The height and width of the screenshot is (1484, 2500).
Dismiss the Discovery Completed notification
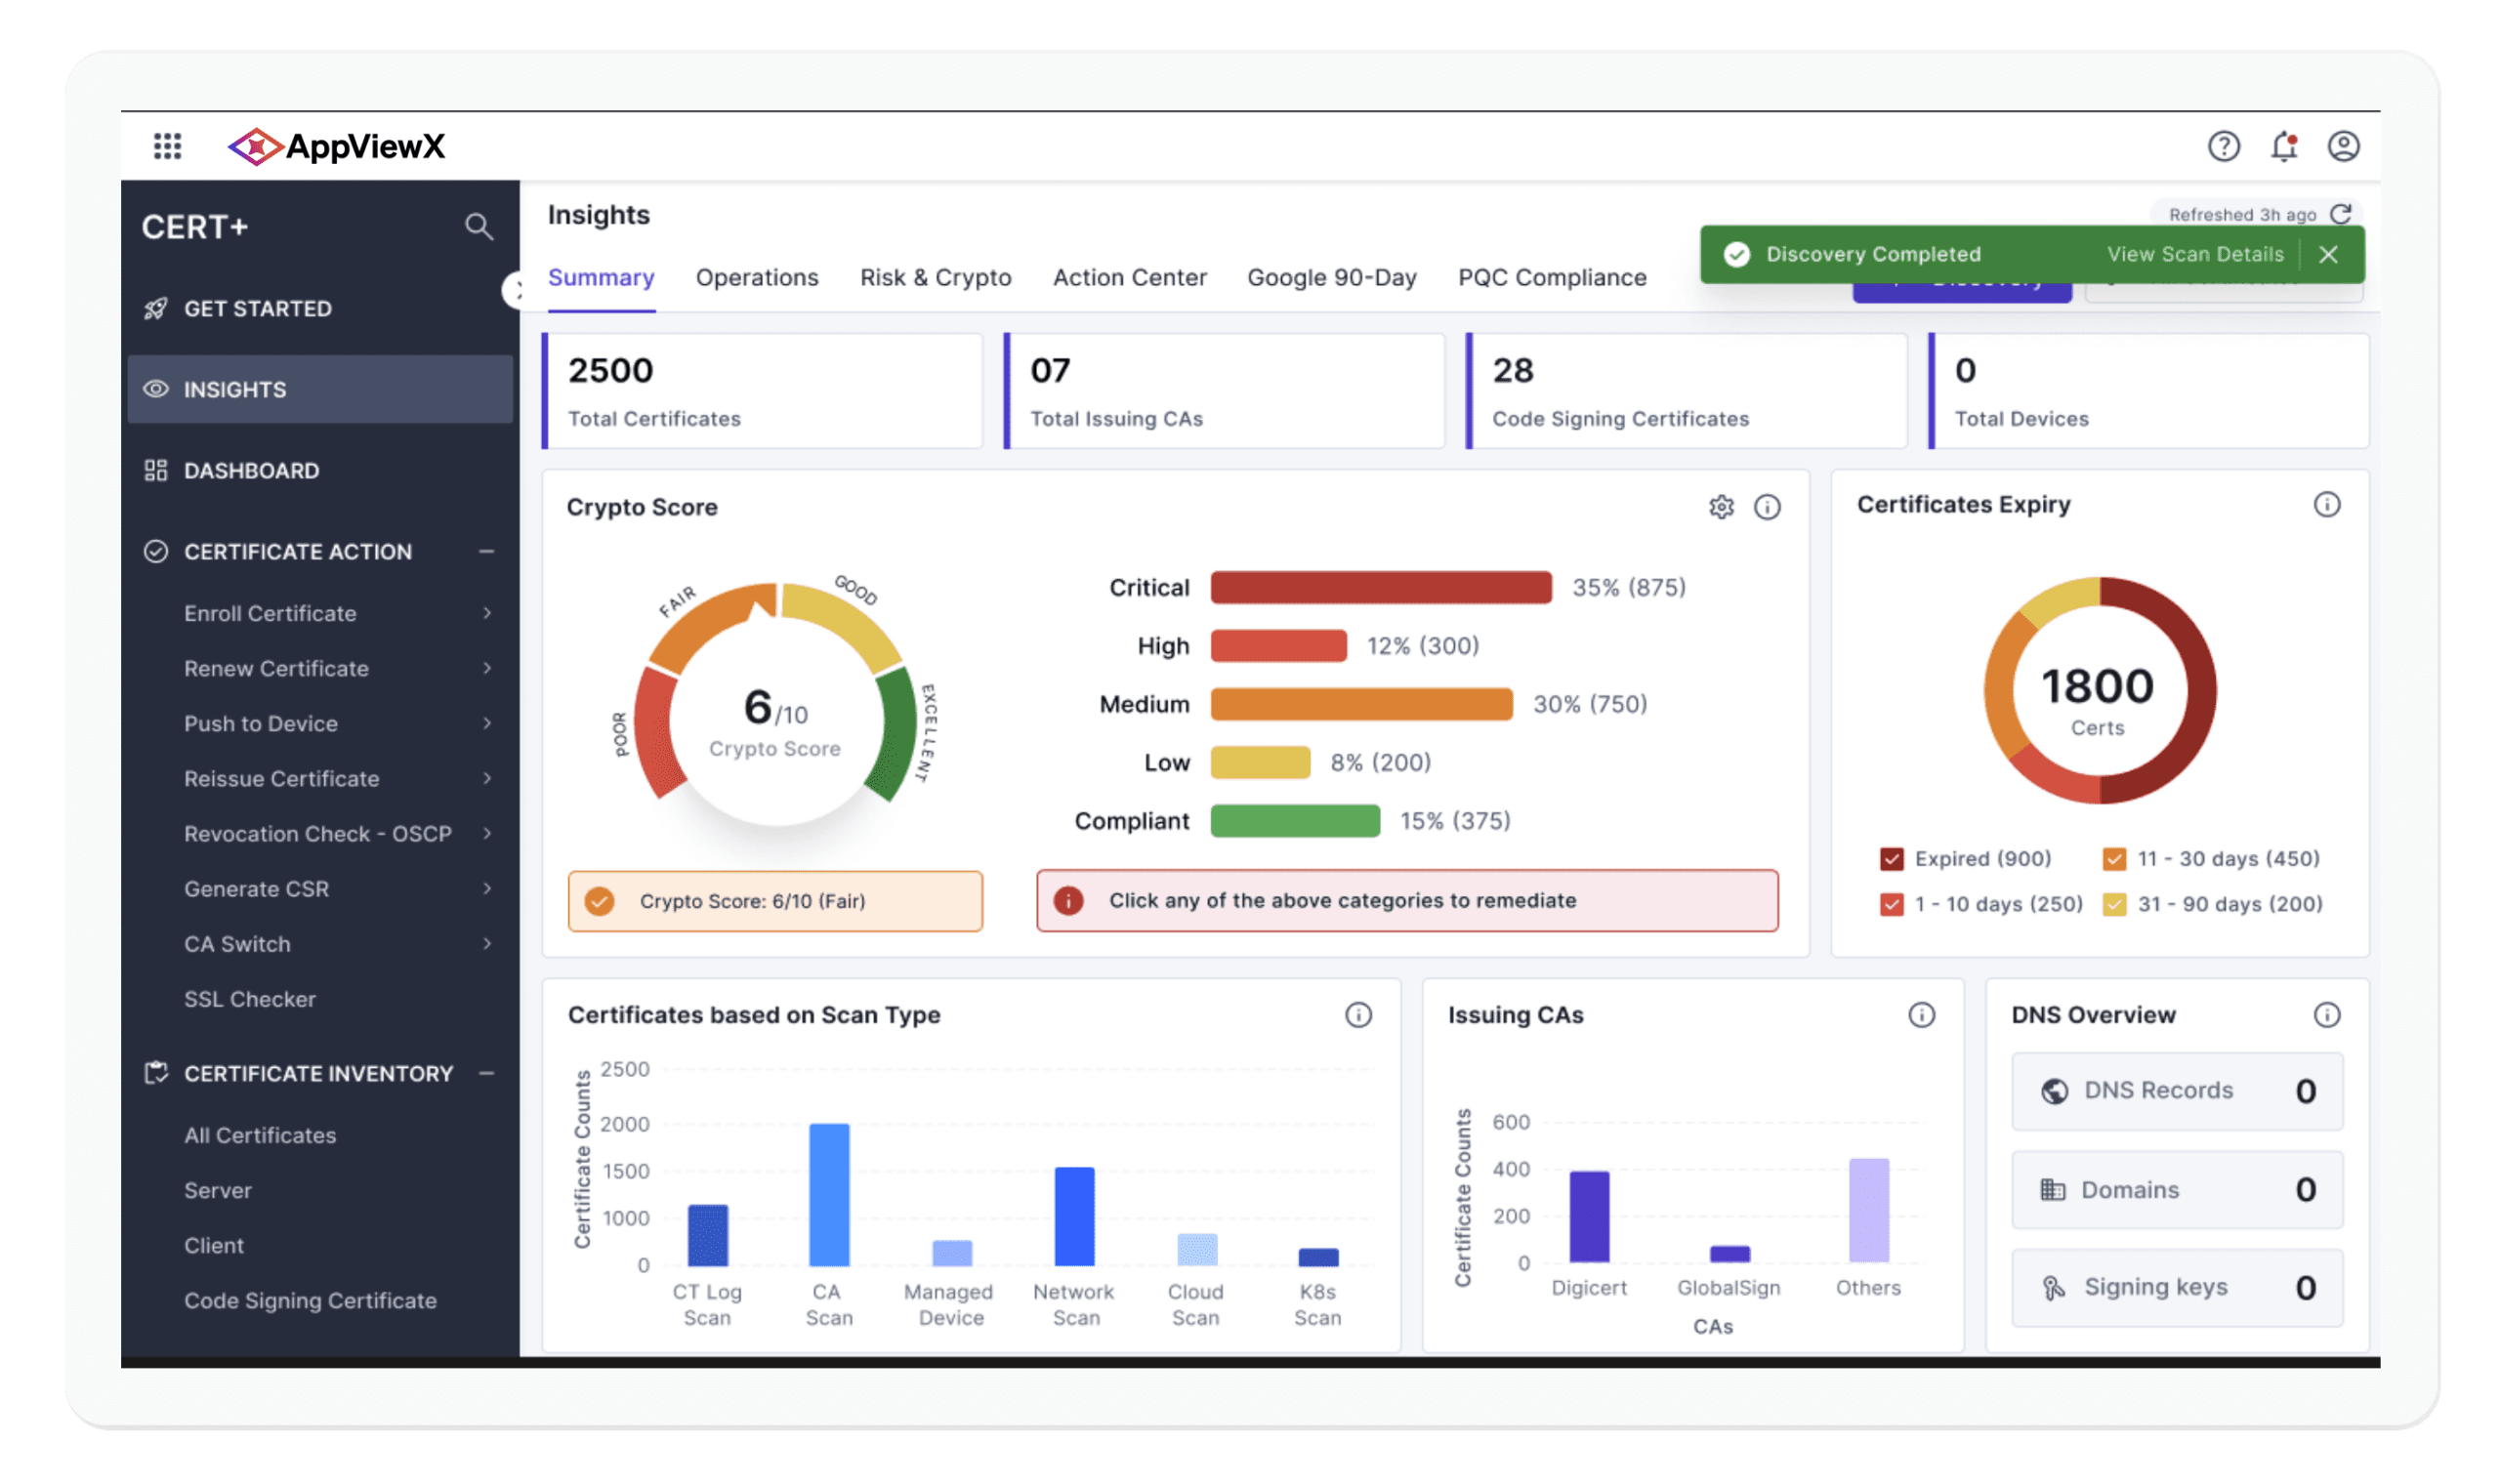click(x=2327, y=254)
